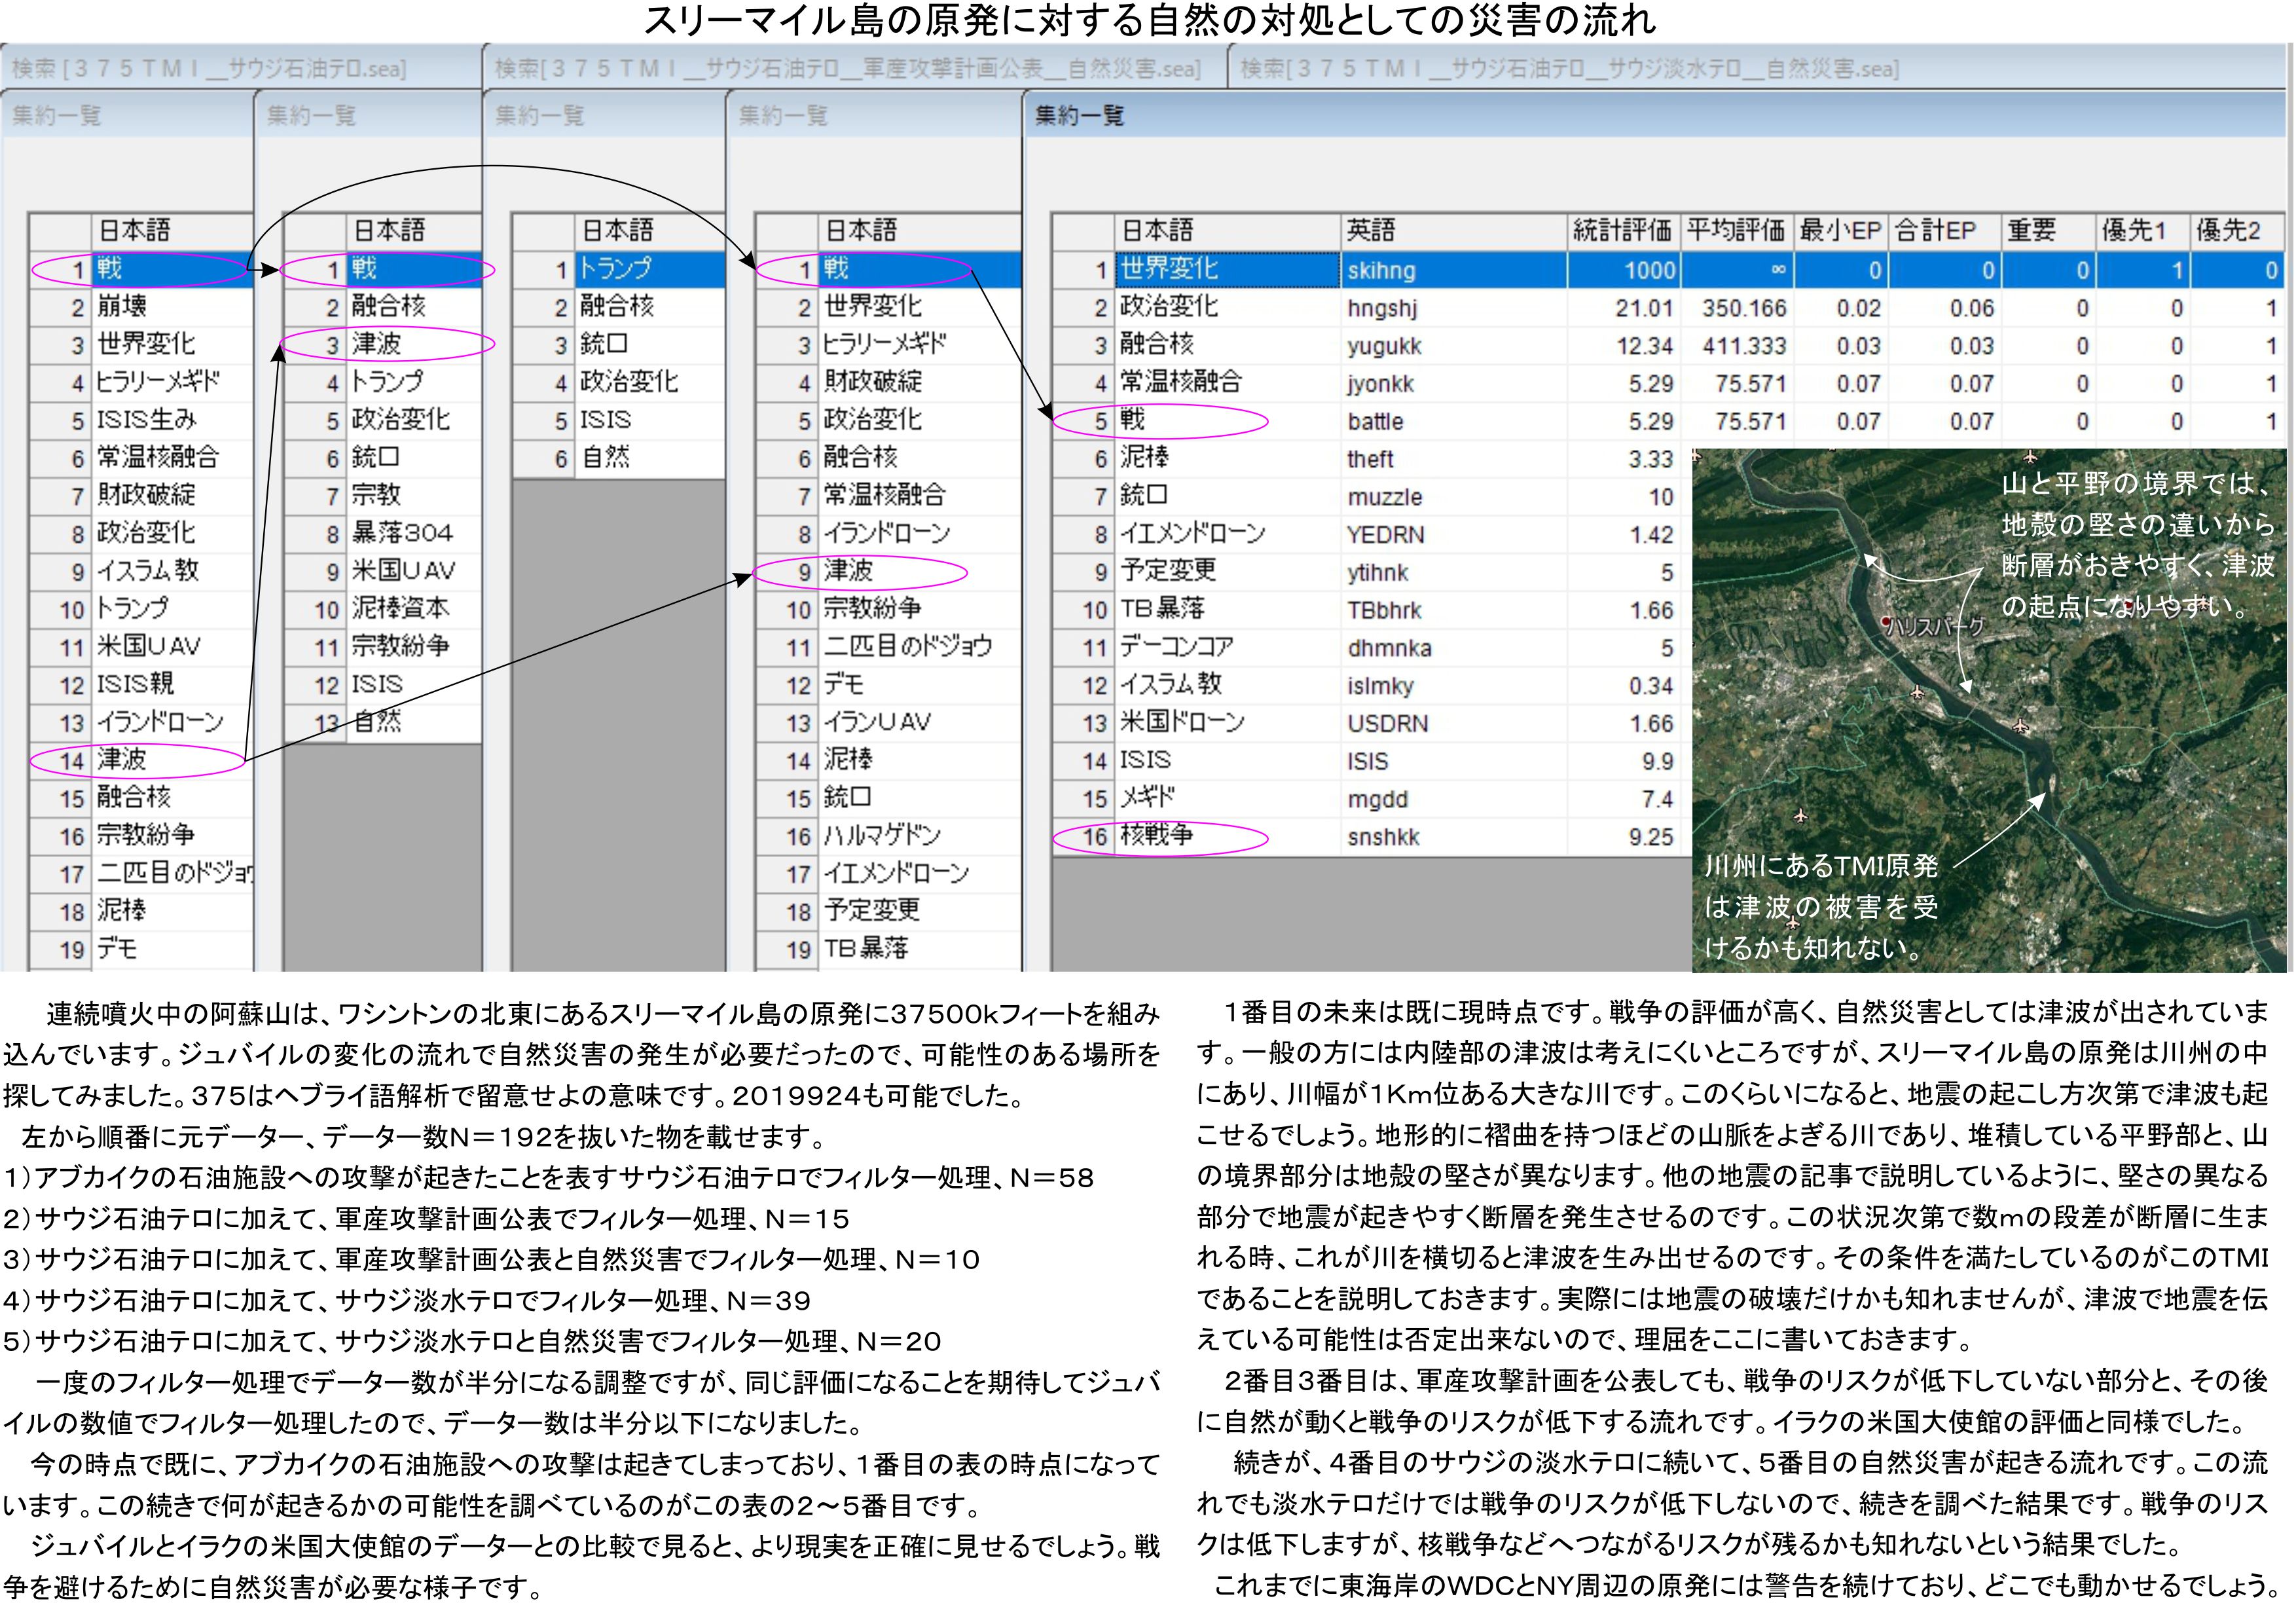The height and width of the screenshot is (1605, 2296).
Task: Click the 優先1 column header
Action: [x=2133, y=230]
